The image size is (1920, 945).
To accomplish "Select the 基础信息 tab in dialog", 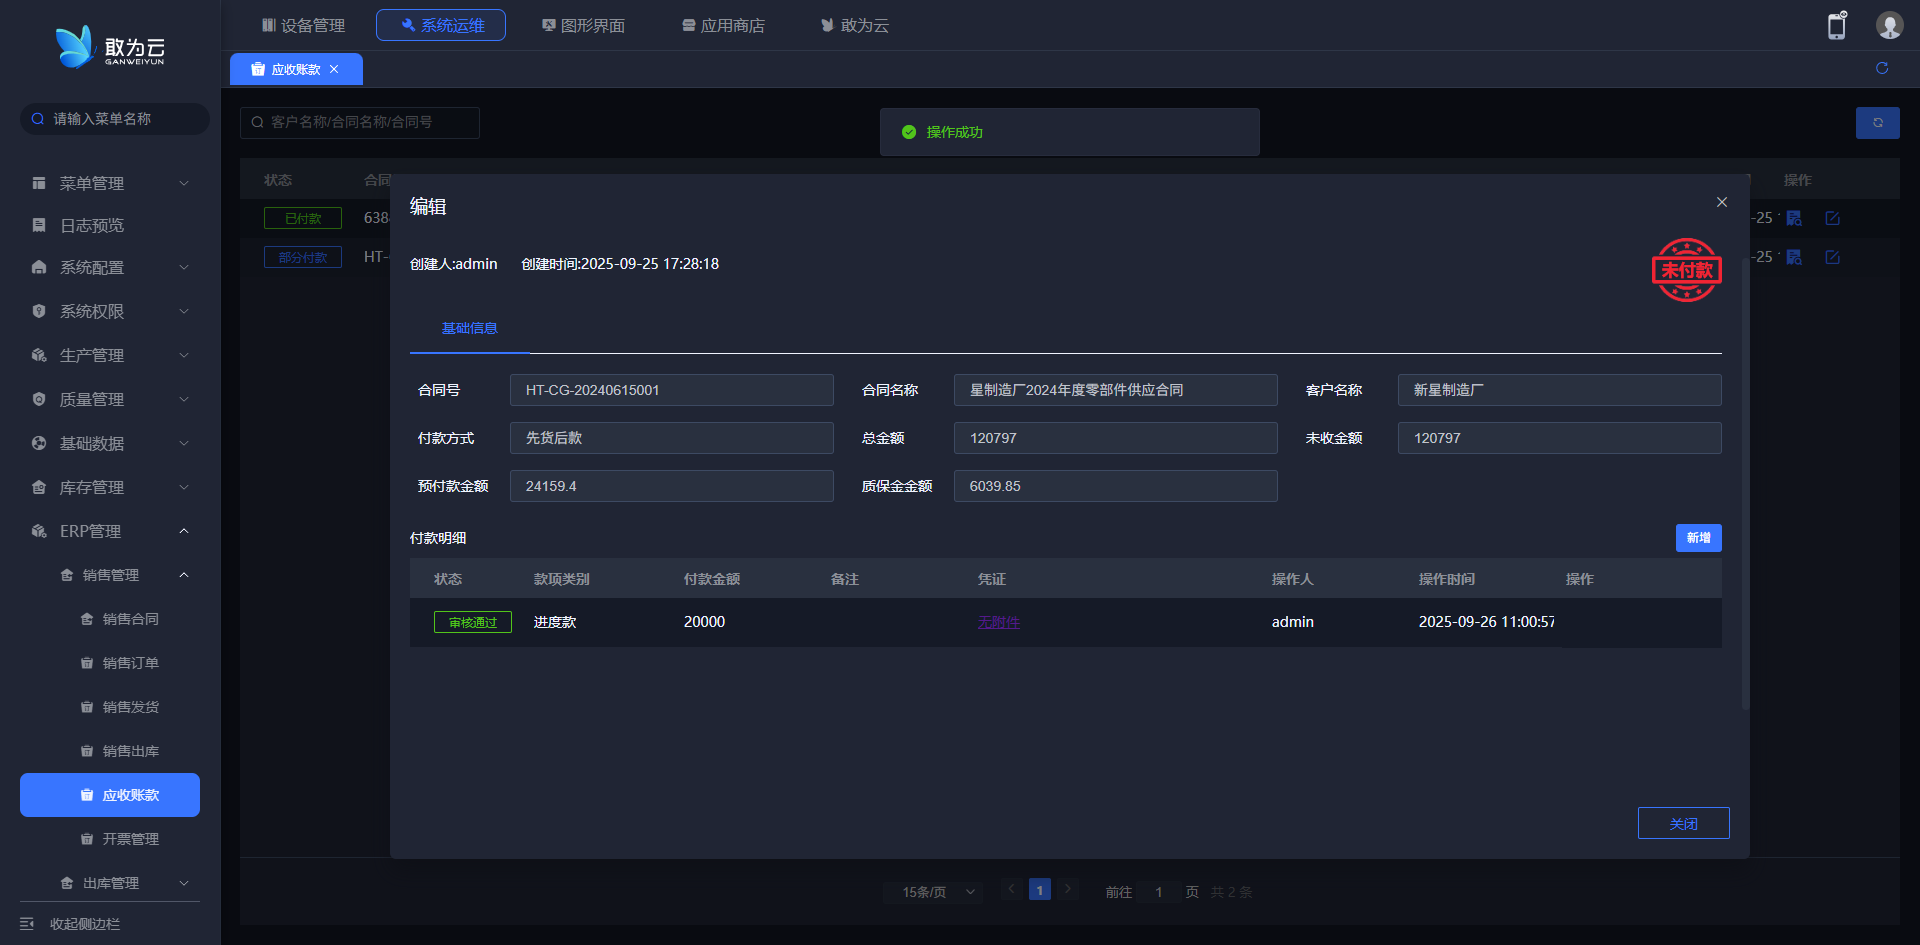I will click(x=469, y=328).
